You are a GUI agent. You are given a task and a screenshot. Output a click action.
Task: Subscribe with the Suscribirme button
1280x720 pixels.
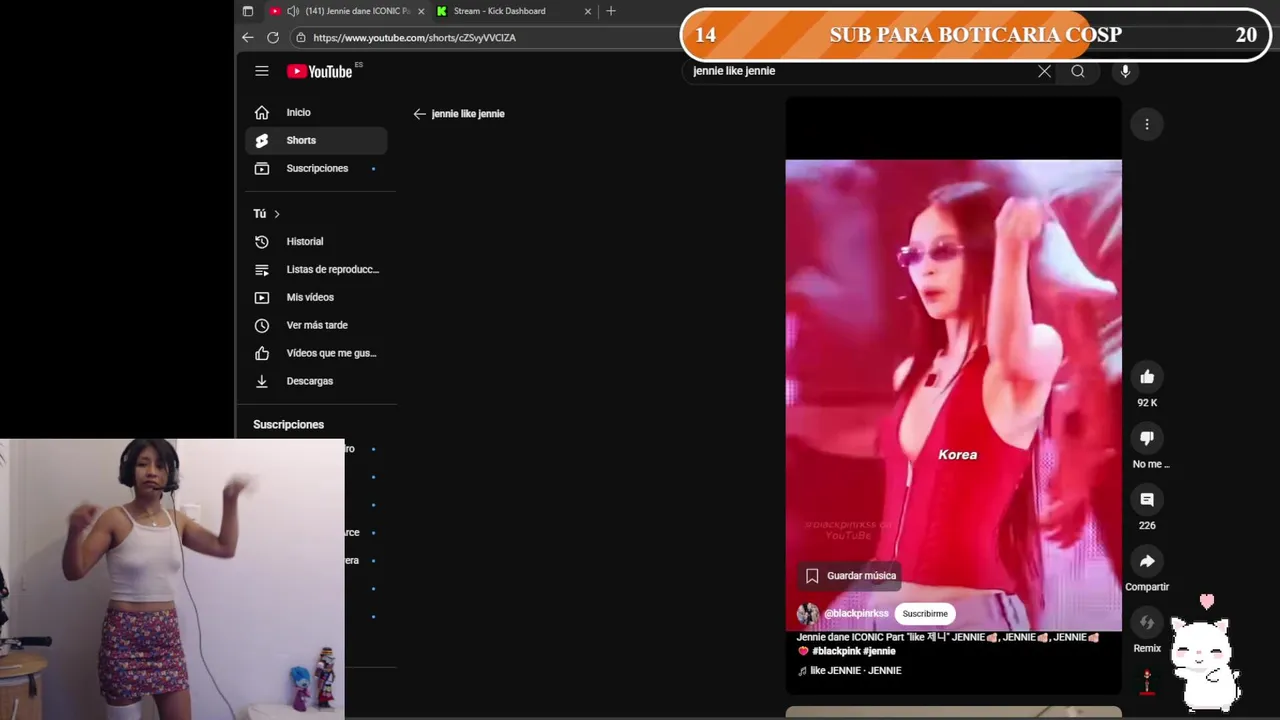tap(925, 614)
